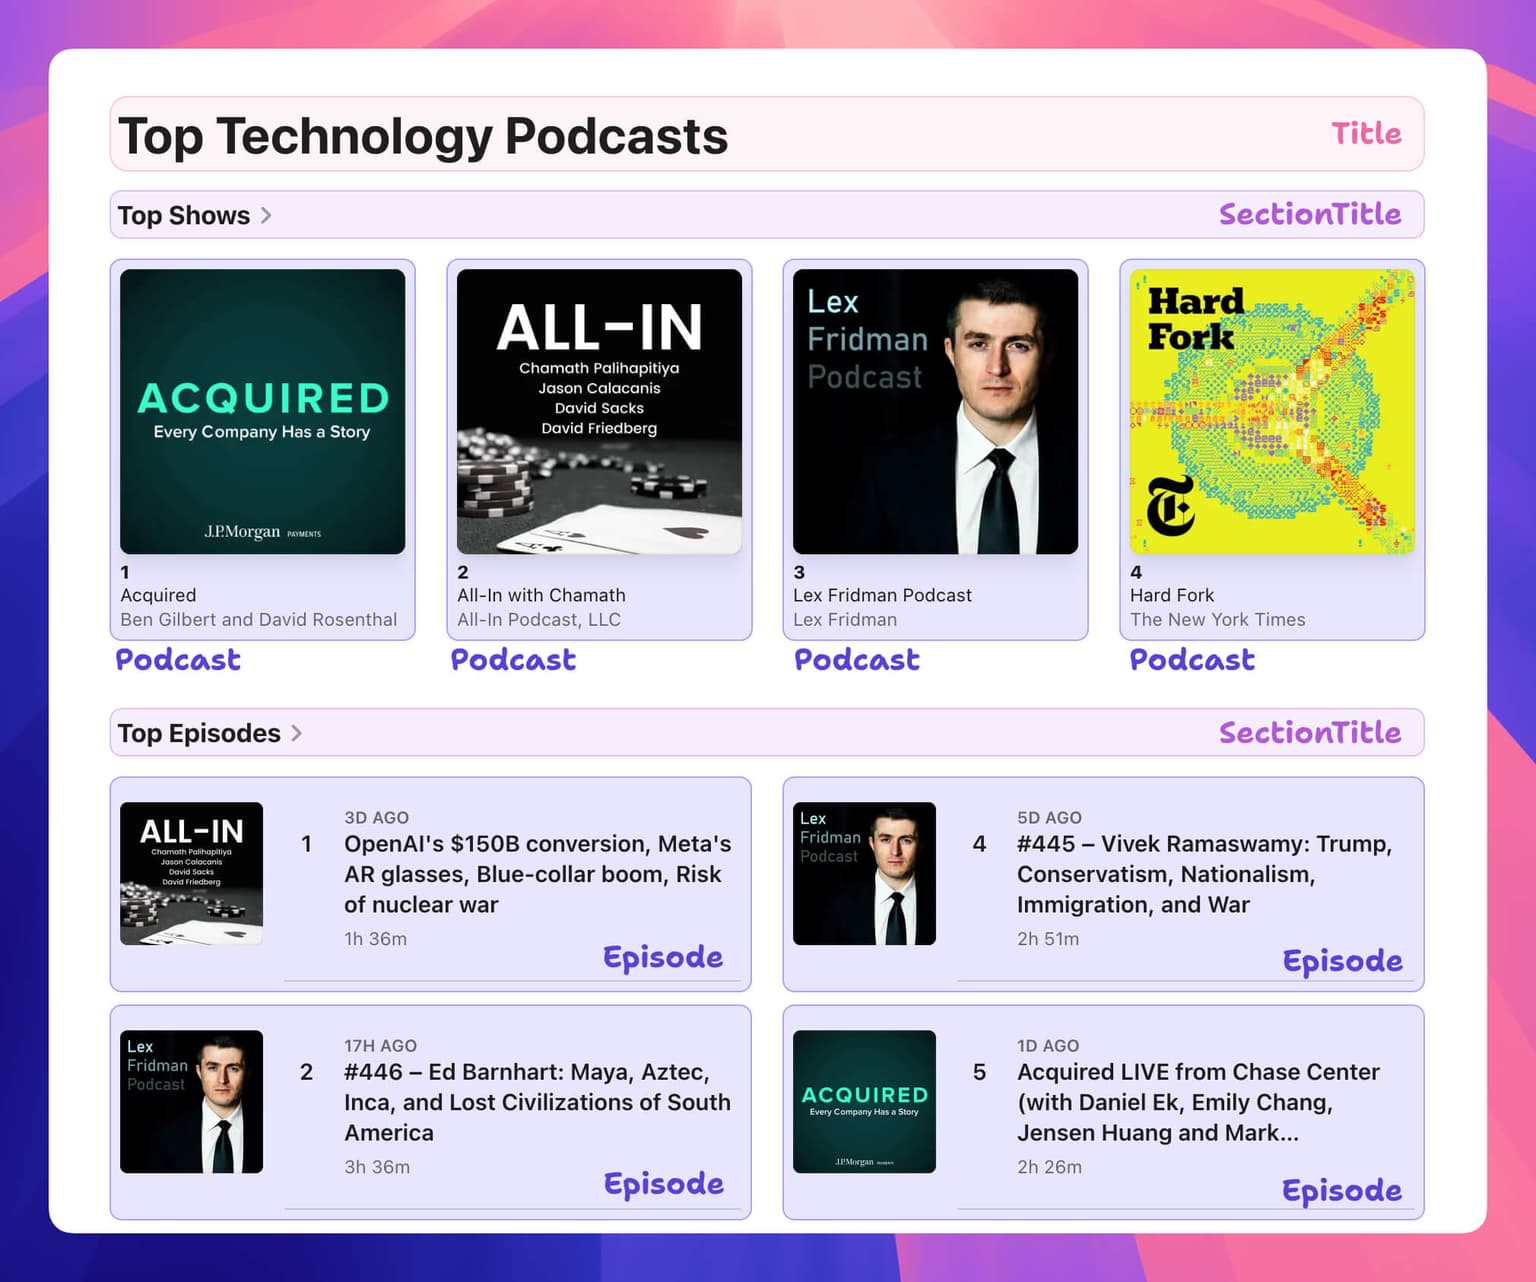Open episode 'OpenAI's $150B conversion' title
Image resolution: width=1536 pixels, height=1282 pixels.
point(538,874)
